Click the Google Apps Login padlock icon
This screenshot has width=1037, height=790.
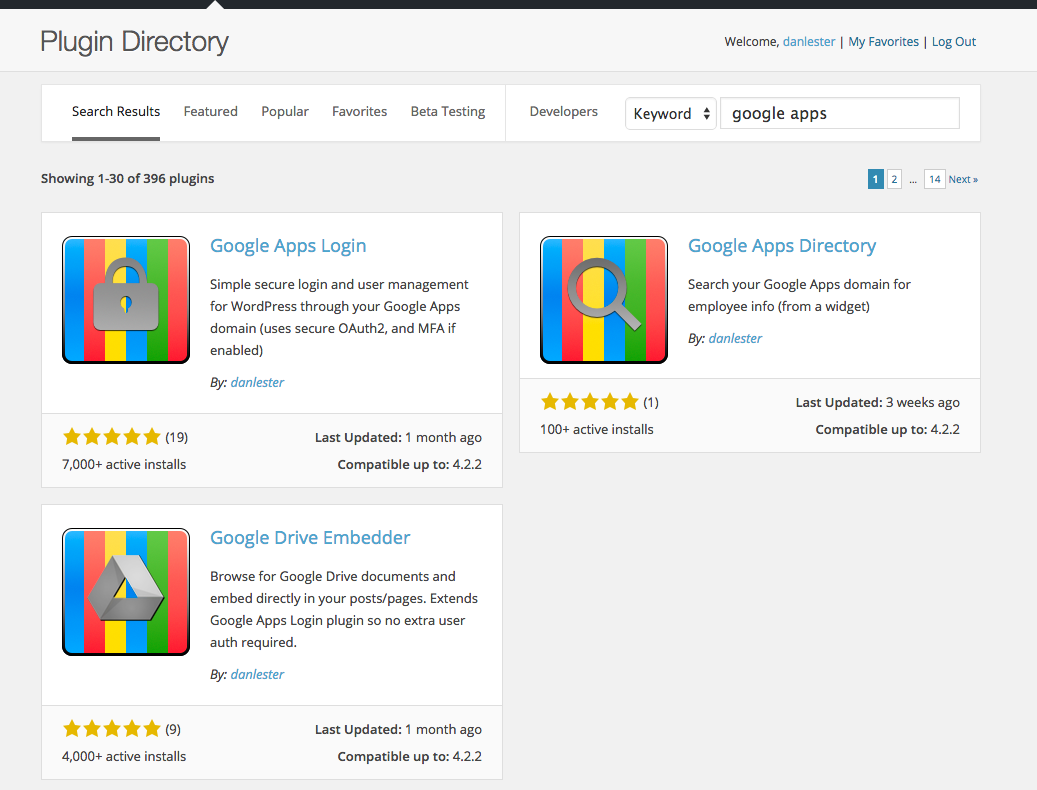126,300
